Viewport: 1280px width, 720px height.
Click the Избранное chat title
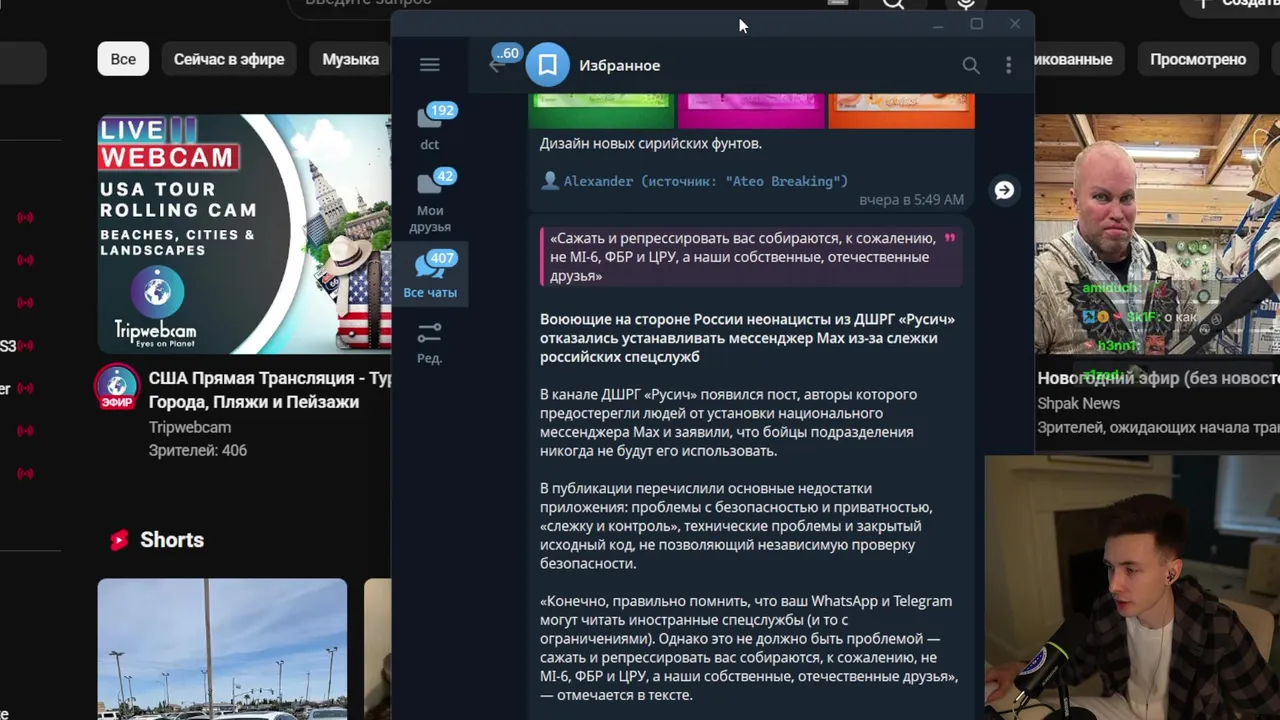619,65
